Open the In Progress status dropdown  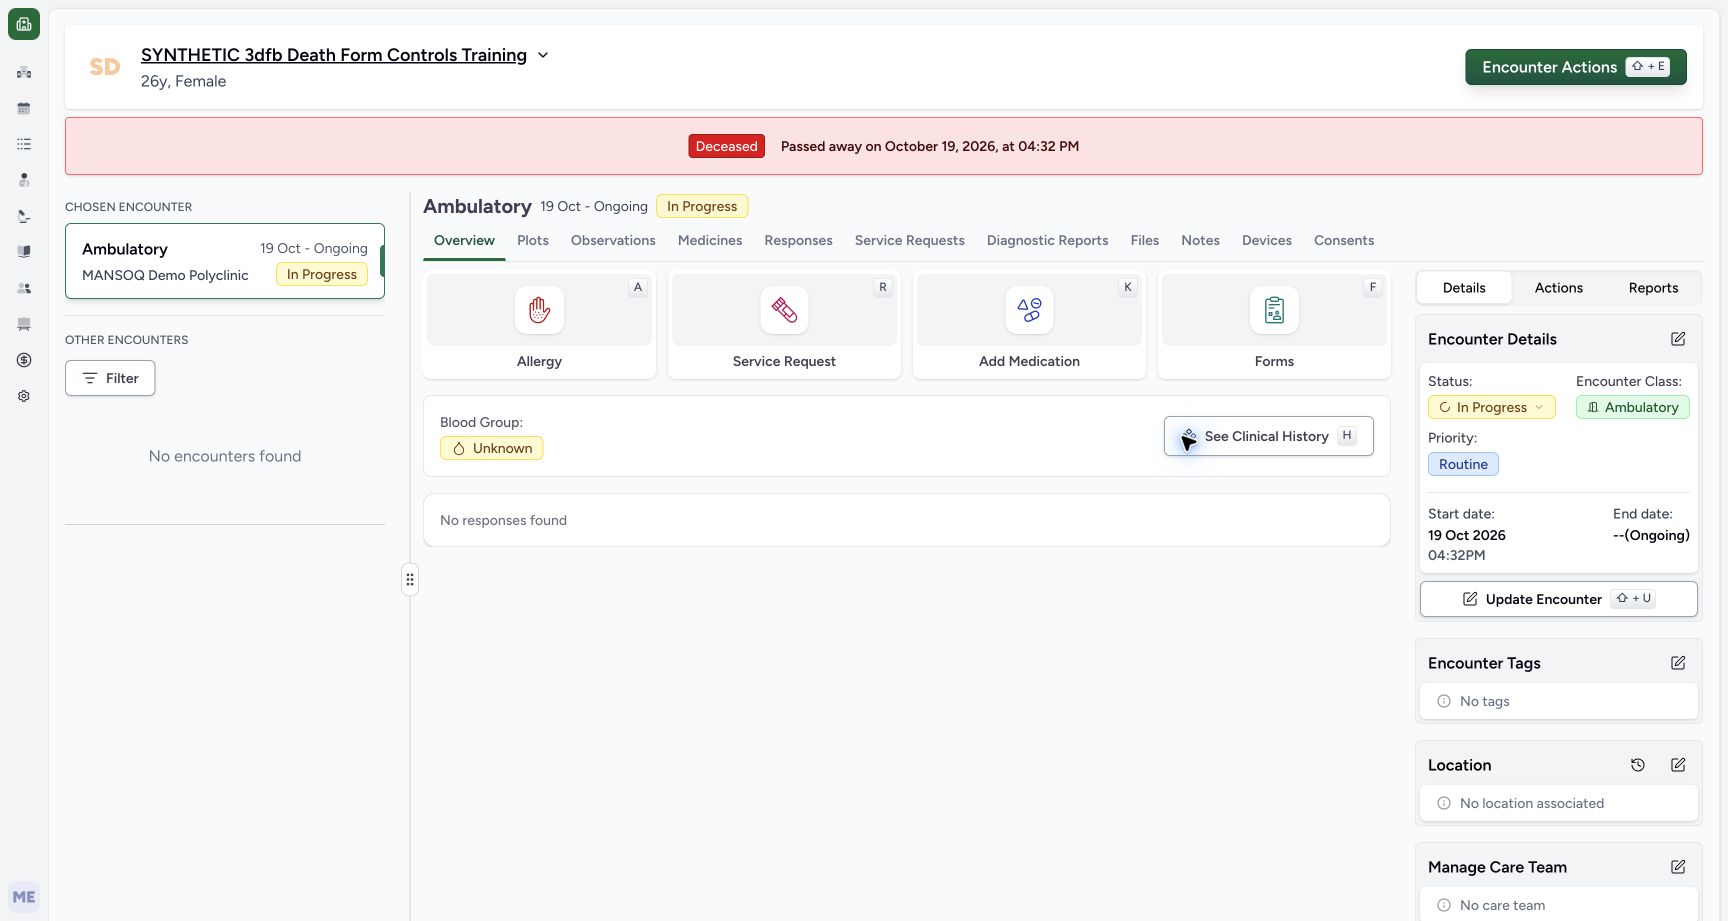pyautogui.click(x=1491, y=407)
